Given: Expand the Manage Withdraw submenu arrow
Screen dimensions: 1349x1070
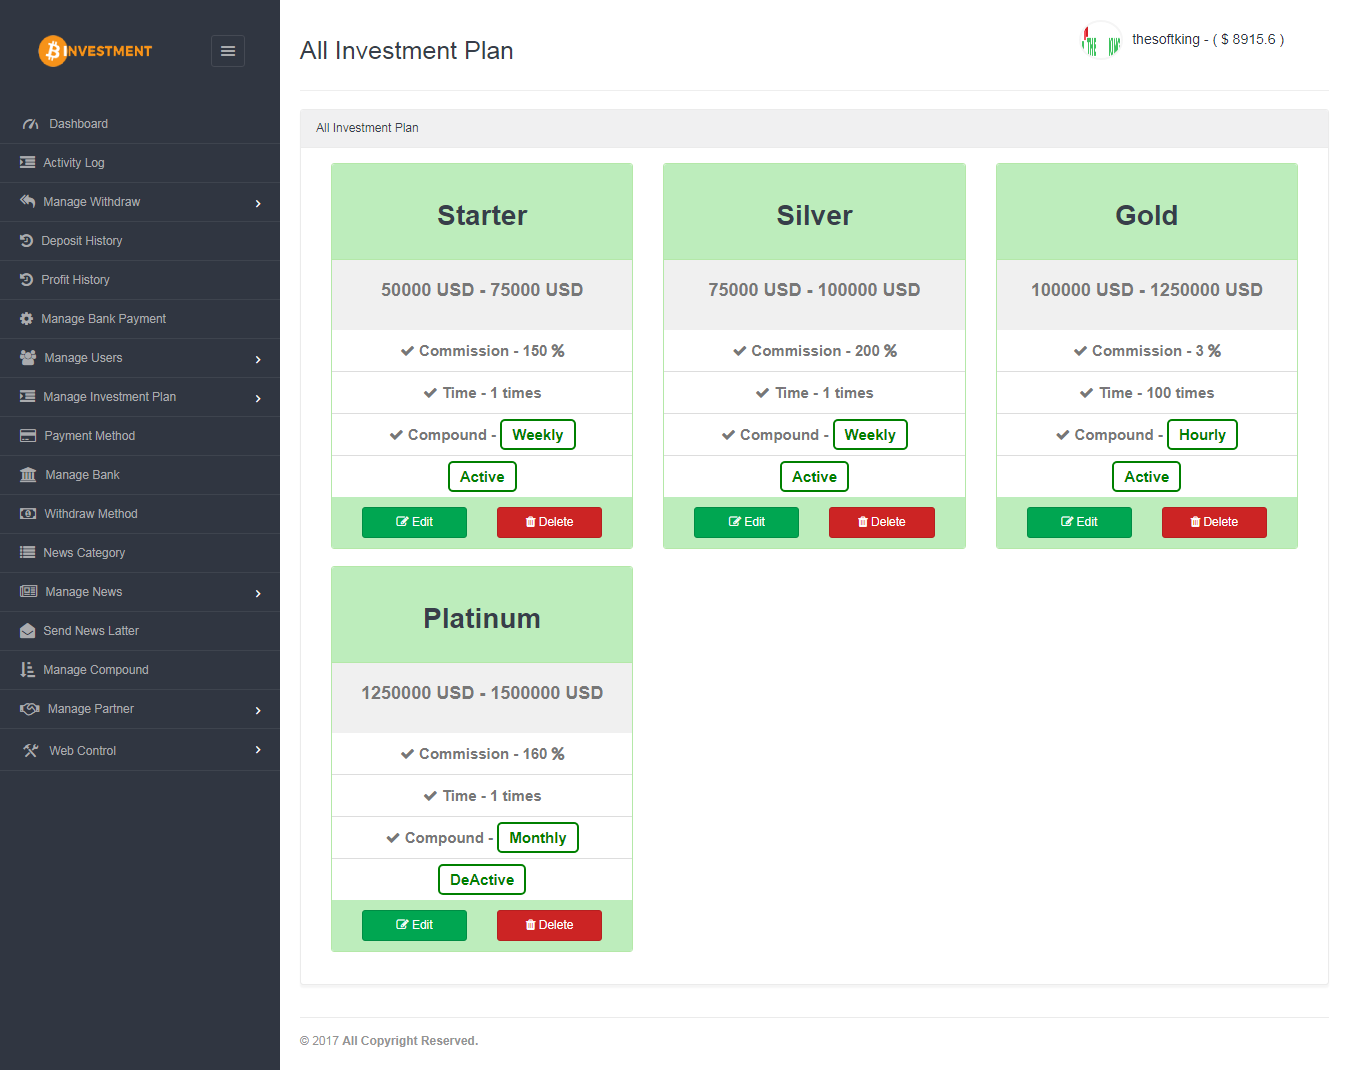Looking at the screenshot, I should click(258, 203).
